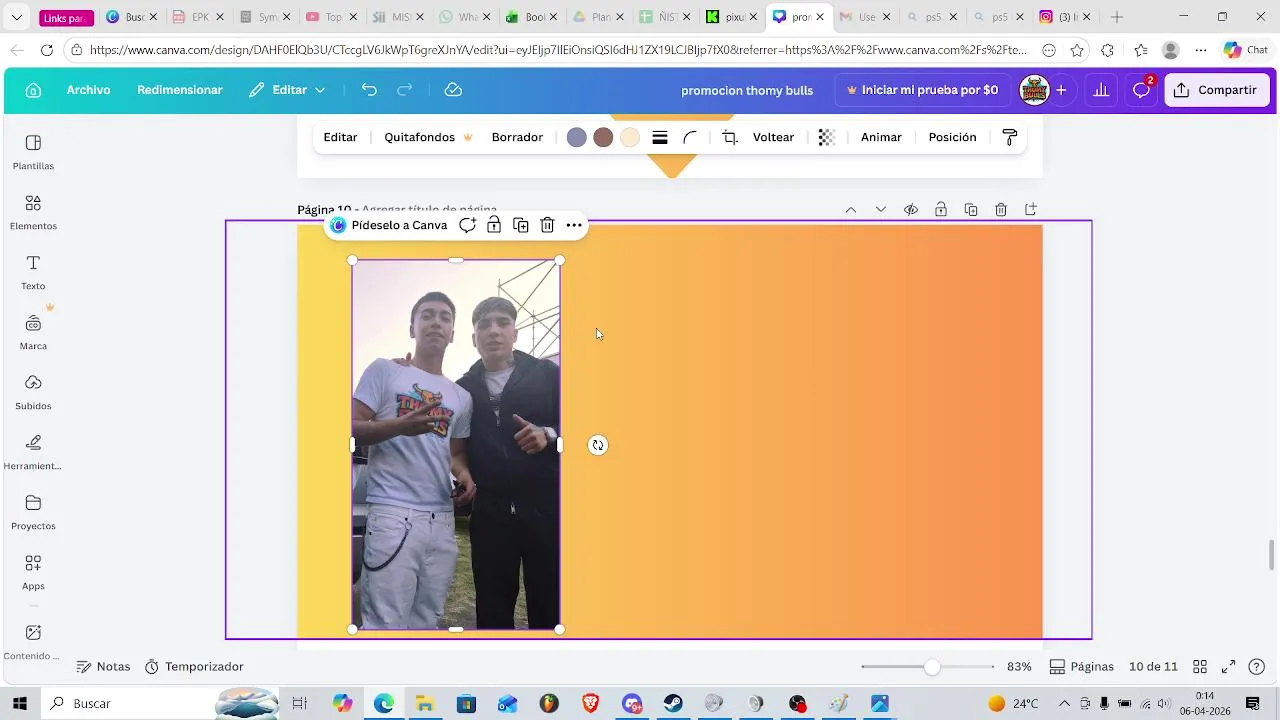The image size is (1280, 720).
Task: Pick the brown image color swatch
Action: [603, 138]
